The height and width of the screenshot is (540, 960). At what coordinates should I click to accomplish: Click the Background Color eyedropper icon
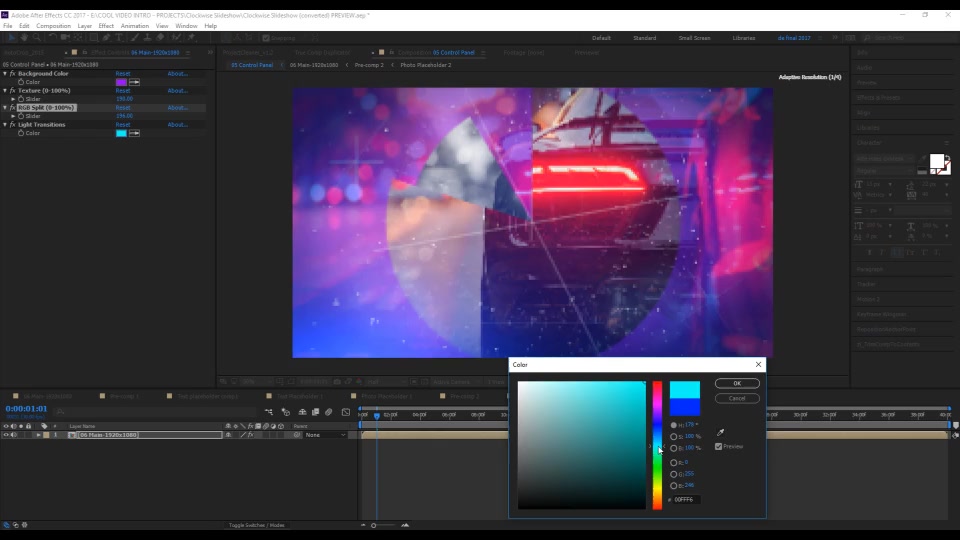click(x=134, y=82)
